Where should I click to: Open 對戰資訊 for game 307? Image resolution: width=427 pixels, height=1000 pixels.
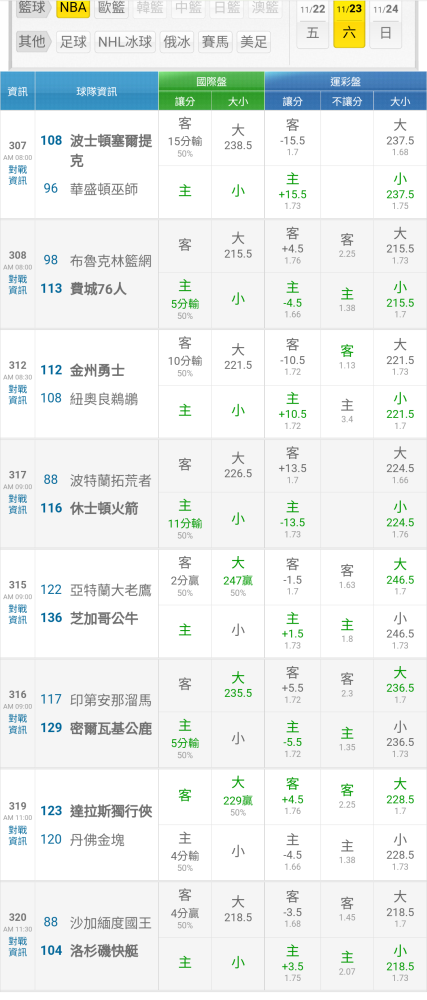18,175
